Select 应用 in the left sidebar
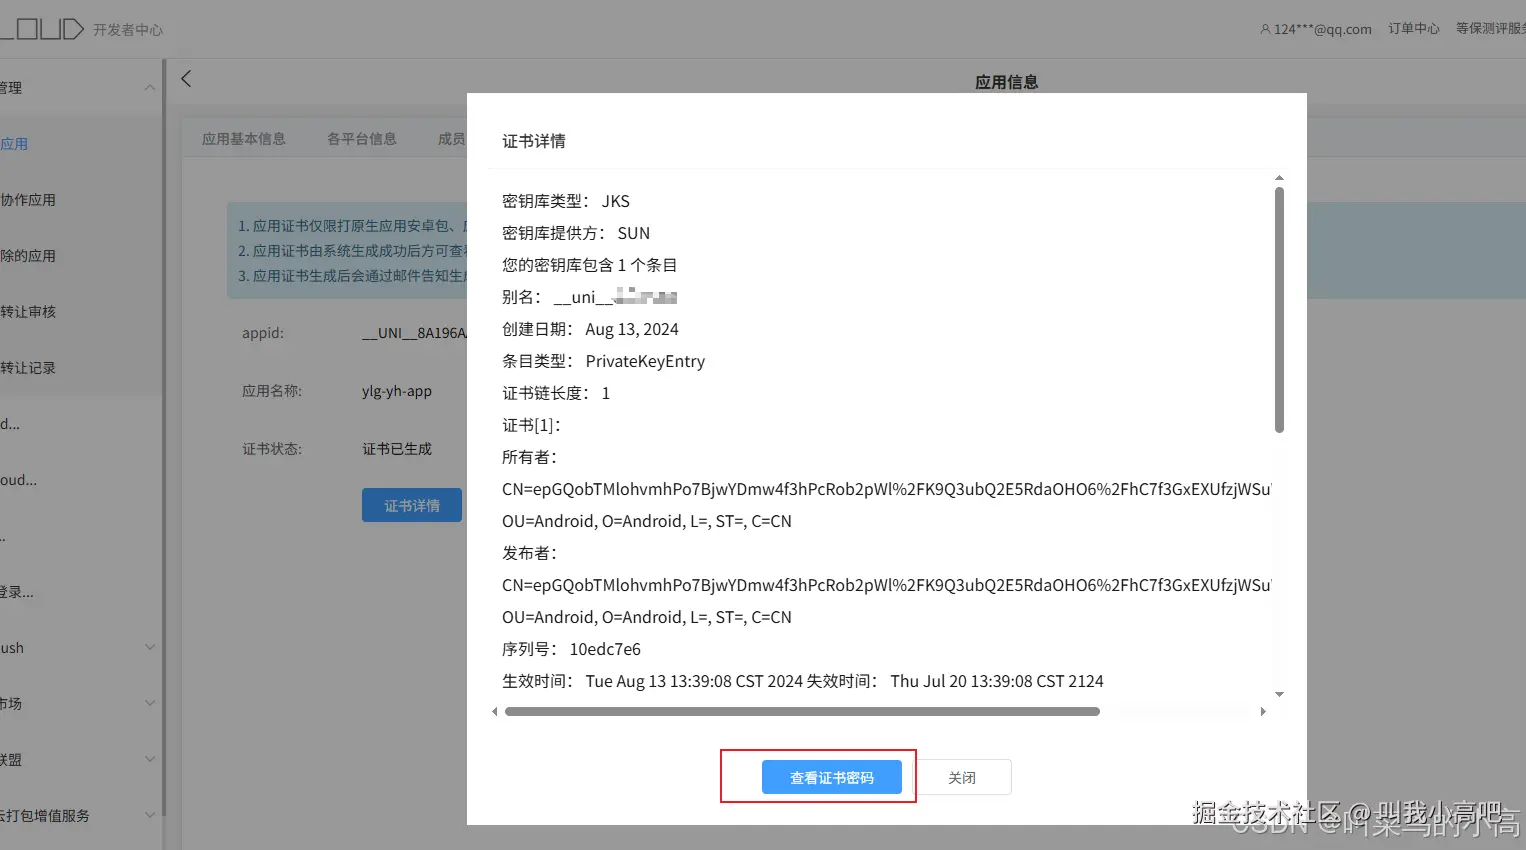1526x850 pixels. (x=14, y=144)
